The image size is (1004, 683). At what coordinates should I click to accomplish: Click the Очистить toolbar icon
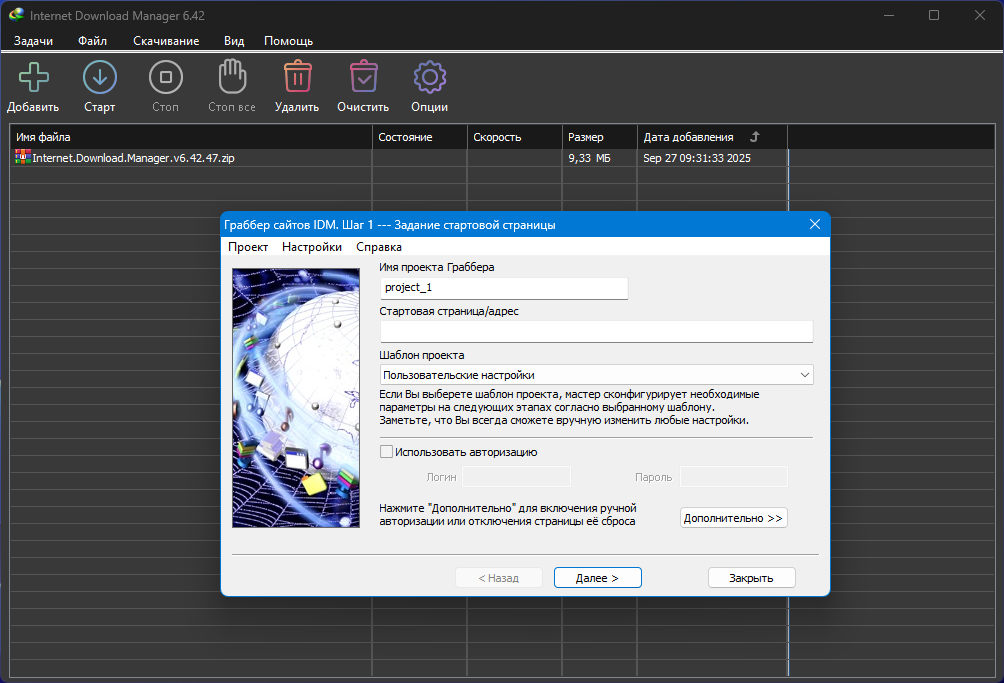(363, 78)
